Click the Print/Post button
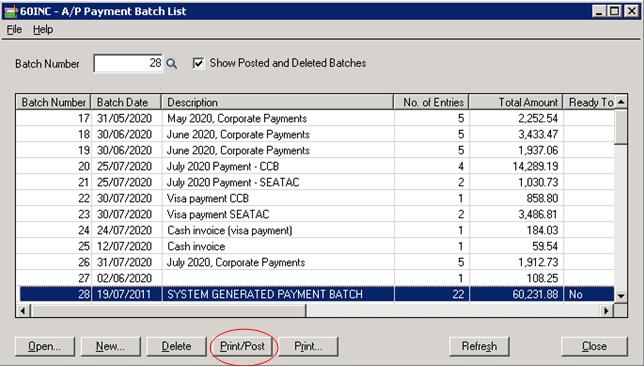The width and height of the screenshot is (644, 367). tap(242, 346)
